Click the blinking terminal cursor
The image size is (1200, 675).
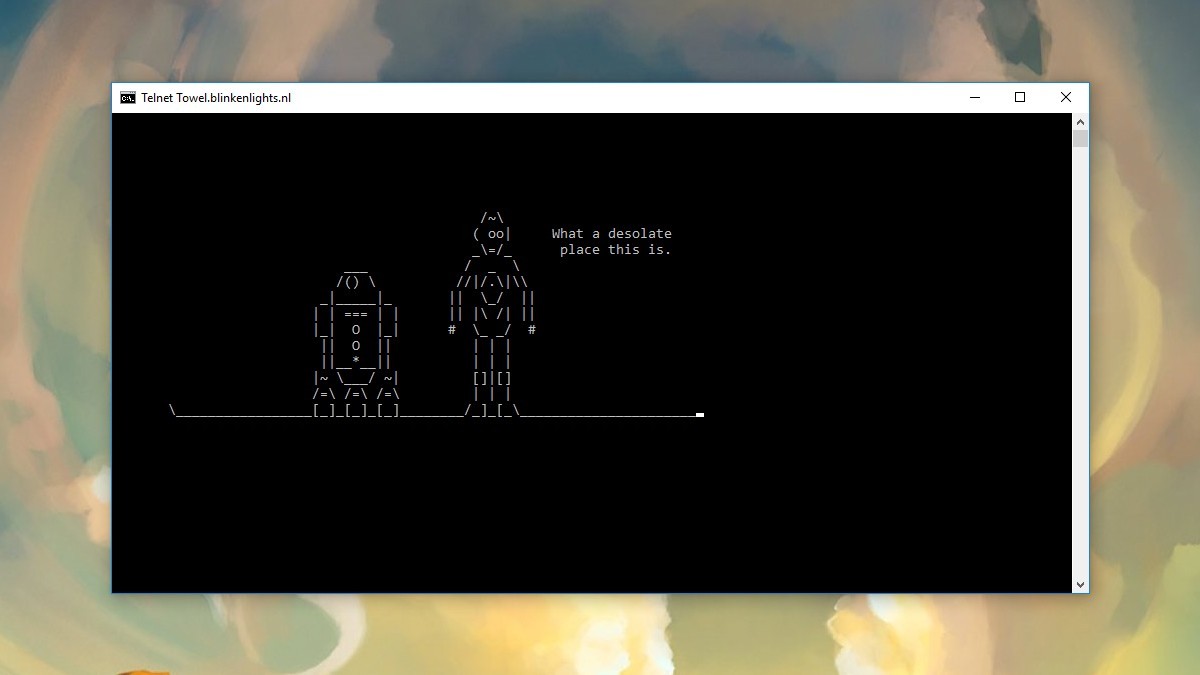tap(700, 415)
